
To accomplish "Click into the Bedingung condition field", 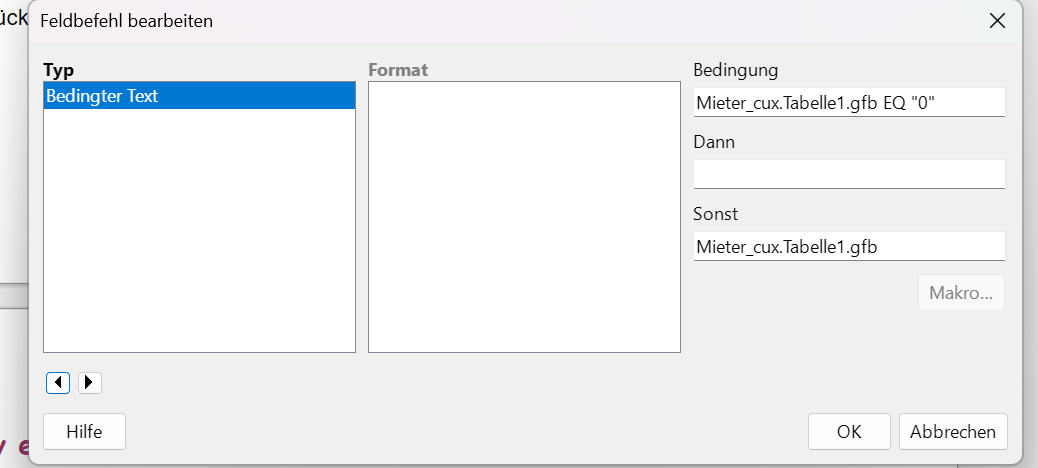I will click(x=848, y=102).
